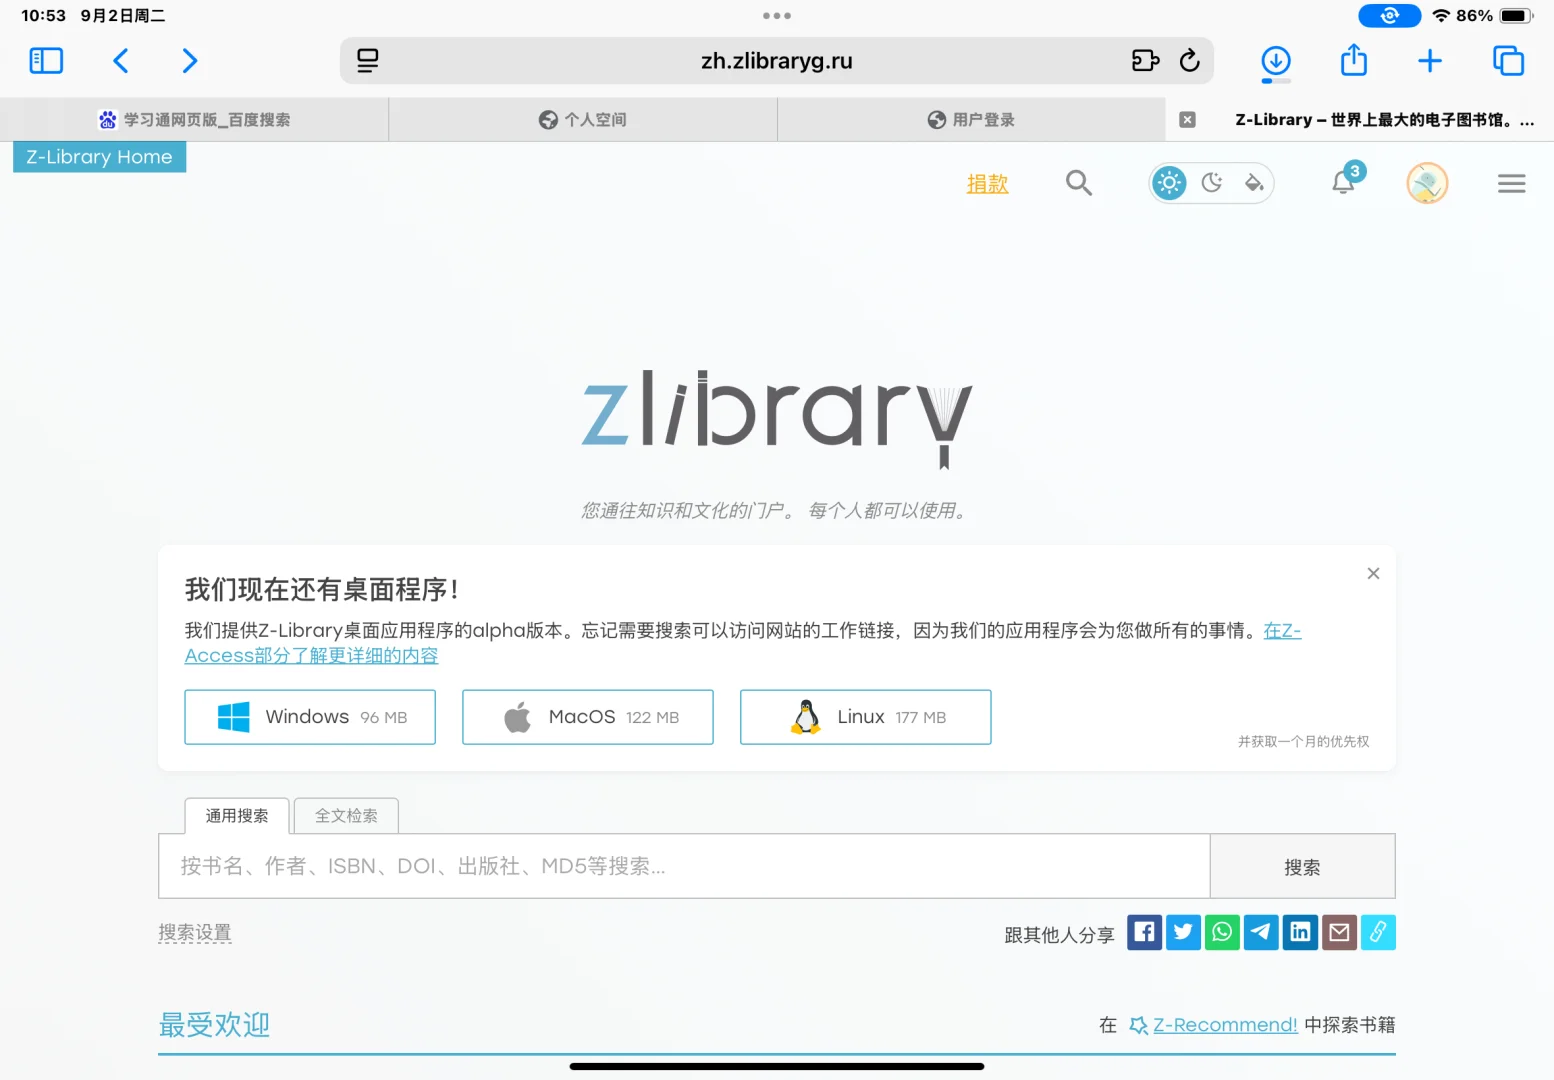Go forward to next page
The width and height of the screenshot is (1554, 1080).
pyautogui.click(x=189, y=61)
